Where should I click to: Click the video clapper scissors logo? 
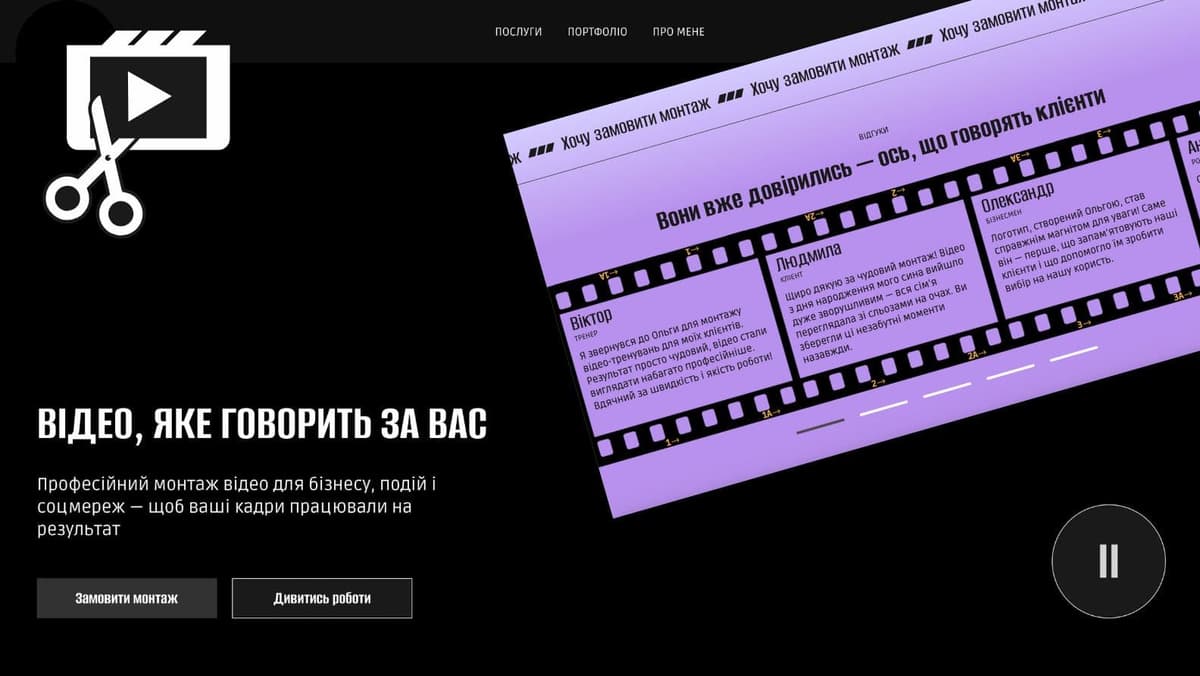coord(138,132)
